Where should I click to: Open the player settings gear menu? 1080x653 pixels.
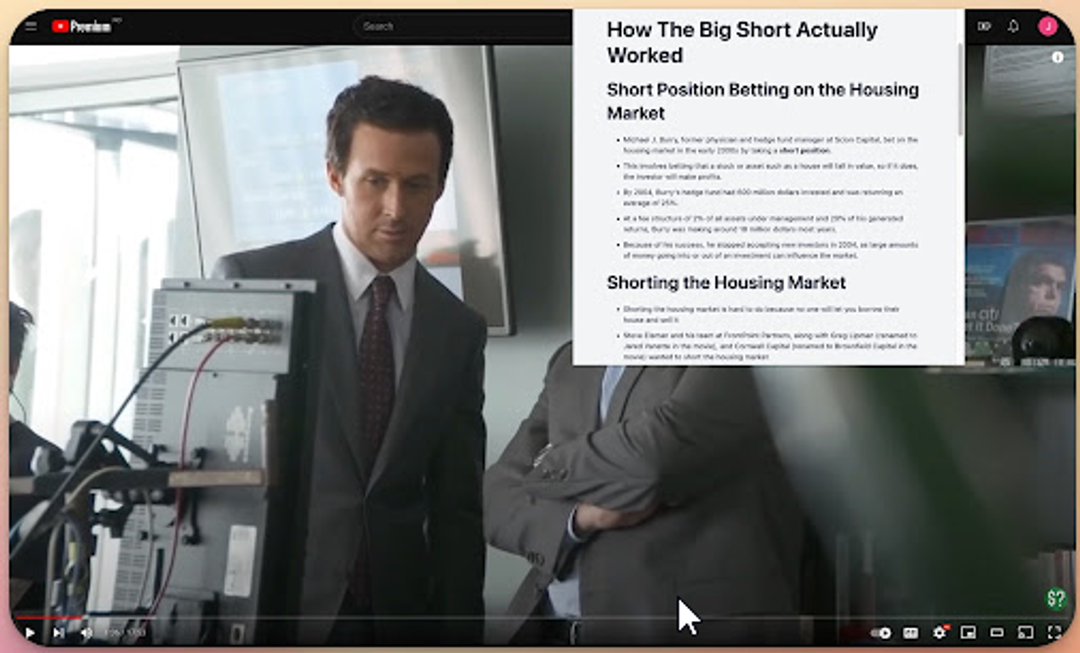tap(939, 632)
